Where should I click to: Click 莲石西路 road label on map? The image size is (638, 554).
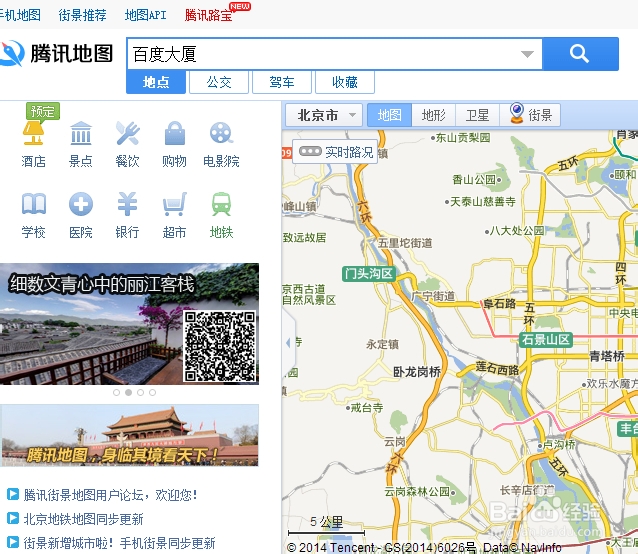click(497, 368)
